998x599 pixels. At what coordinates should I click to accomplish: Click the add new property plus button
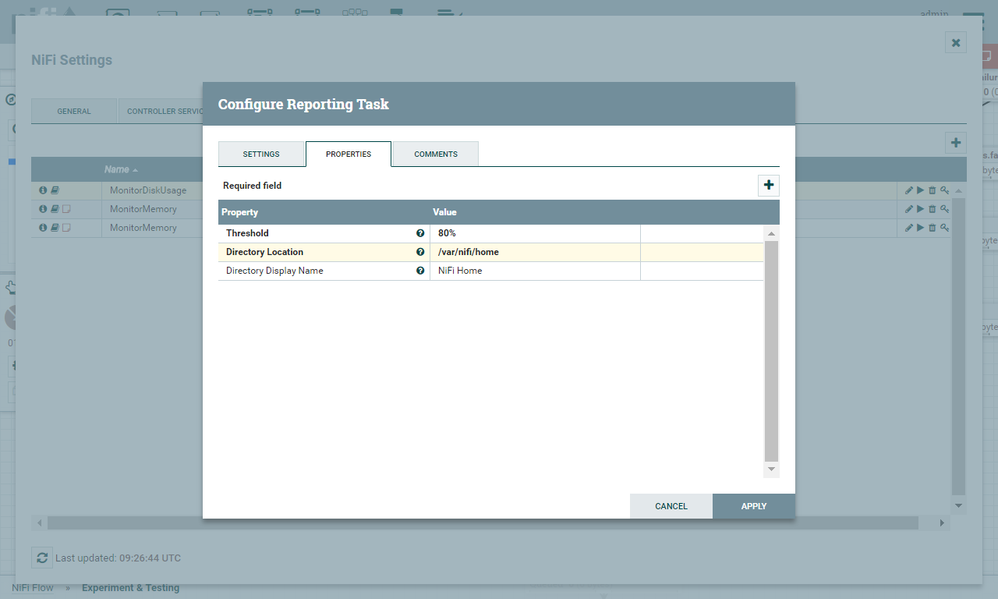tap(768, 185)
